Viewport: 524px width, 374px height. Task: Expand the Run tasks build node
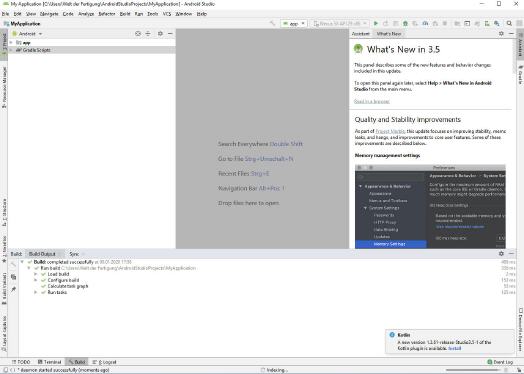[36, 292]
